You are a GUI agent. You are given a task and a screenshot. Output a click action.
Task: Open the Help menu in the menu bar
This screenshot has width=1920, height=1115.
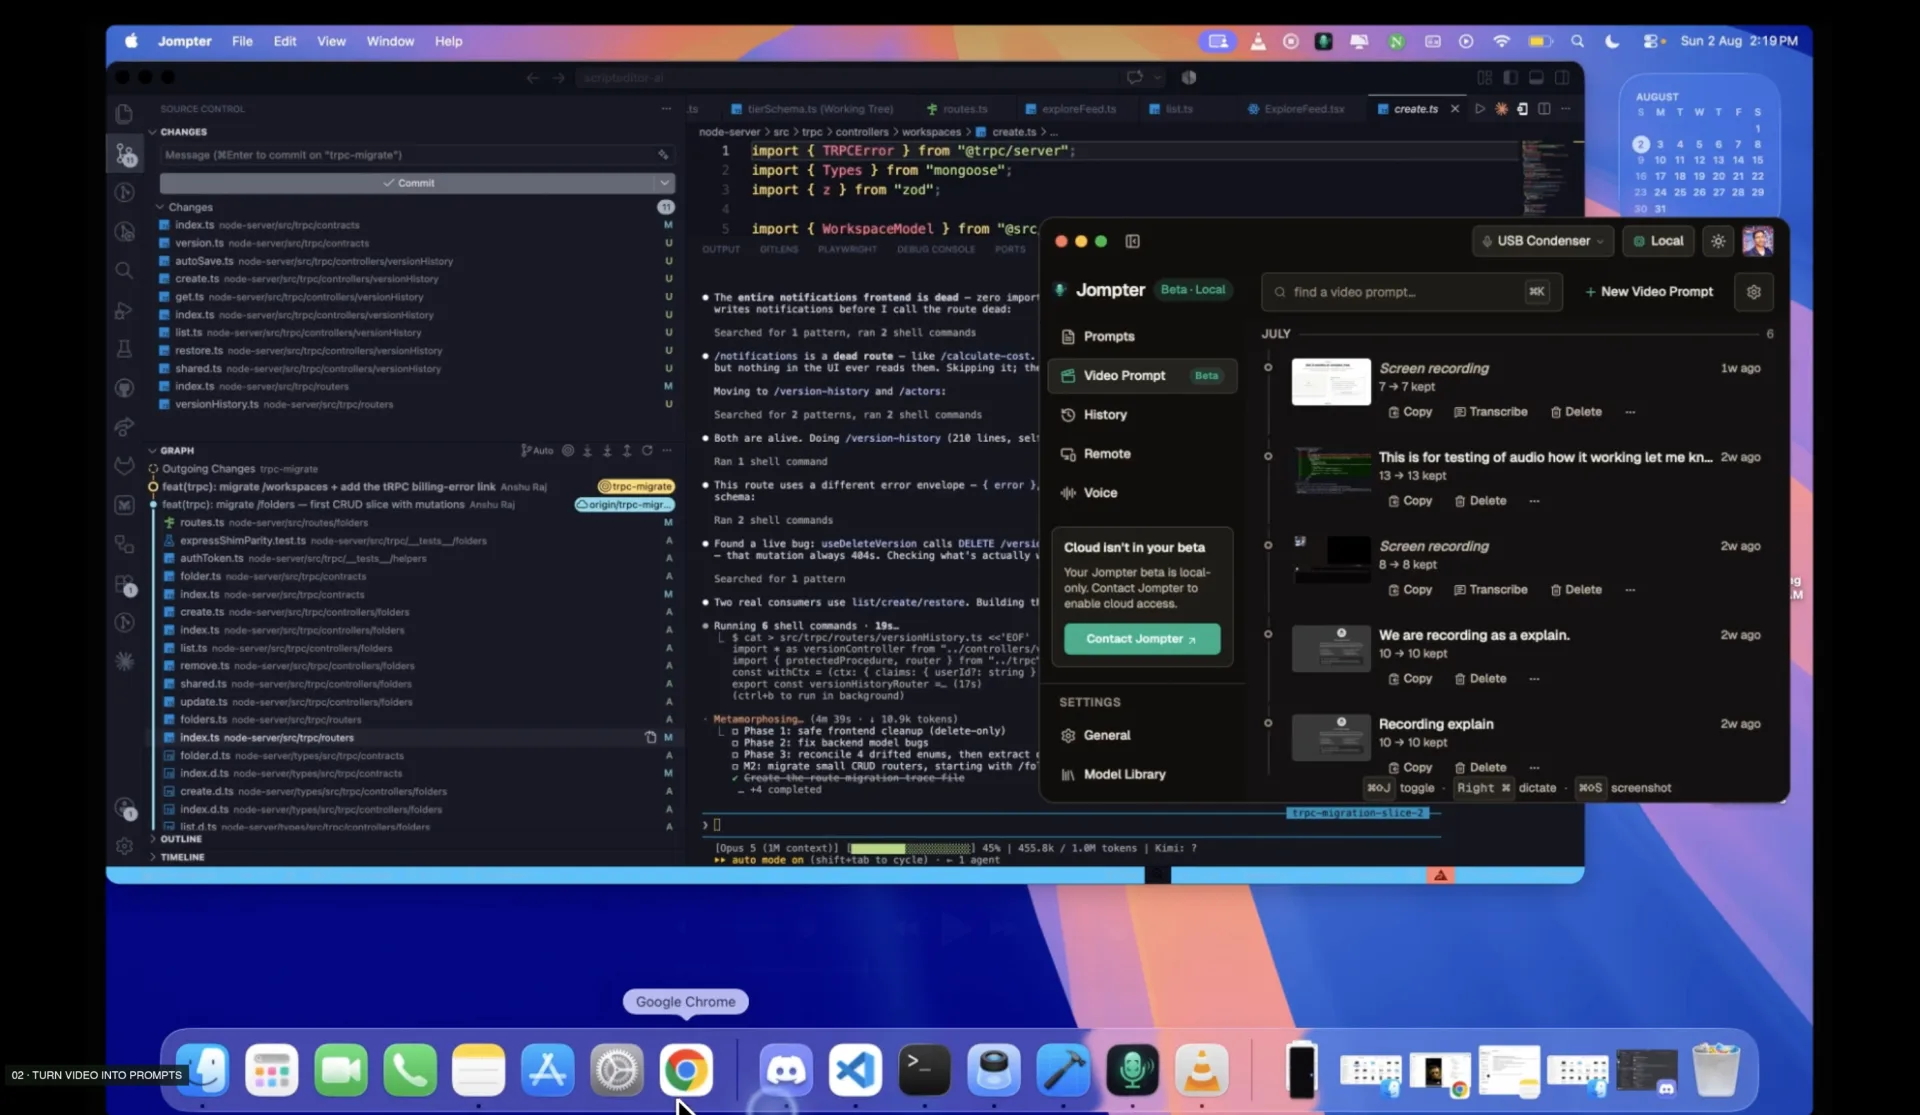pos(448,41)
